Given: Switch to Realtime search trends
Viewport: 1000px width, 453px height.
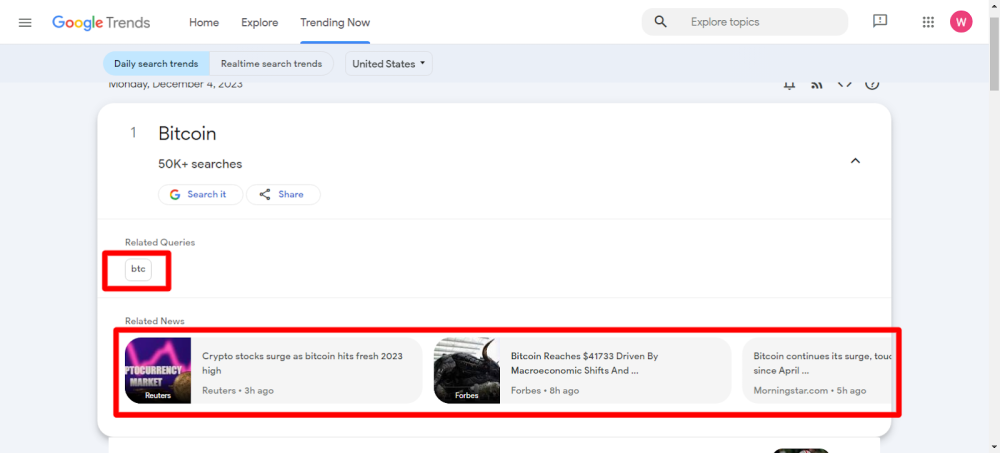Looking at the screenshot, I should click(x=271, y=64).
